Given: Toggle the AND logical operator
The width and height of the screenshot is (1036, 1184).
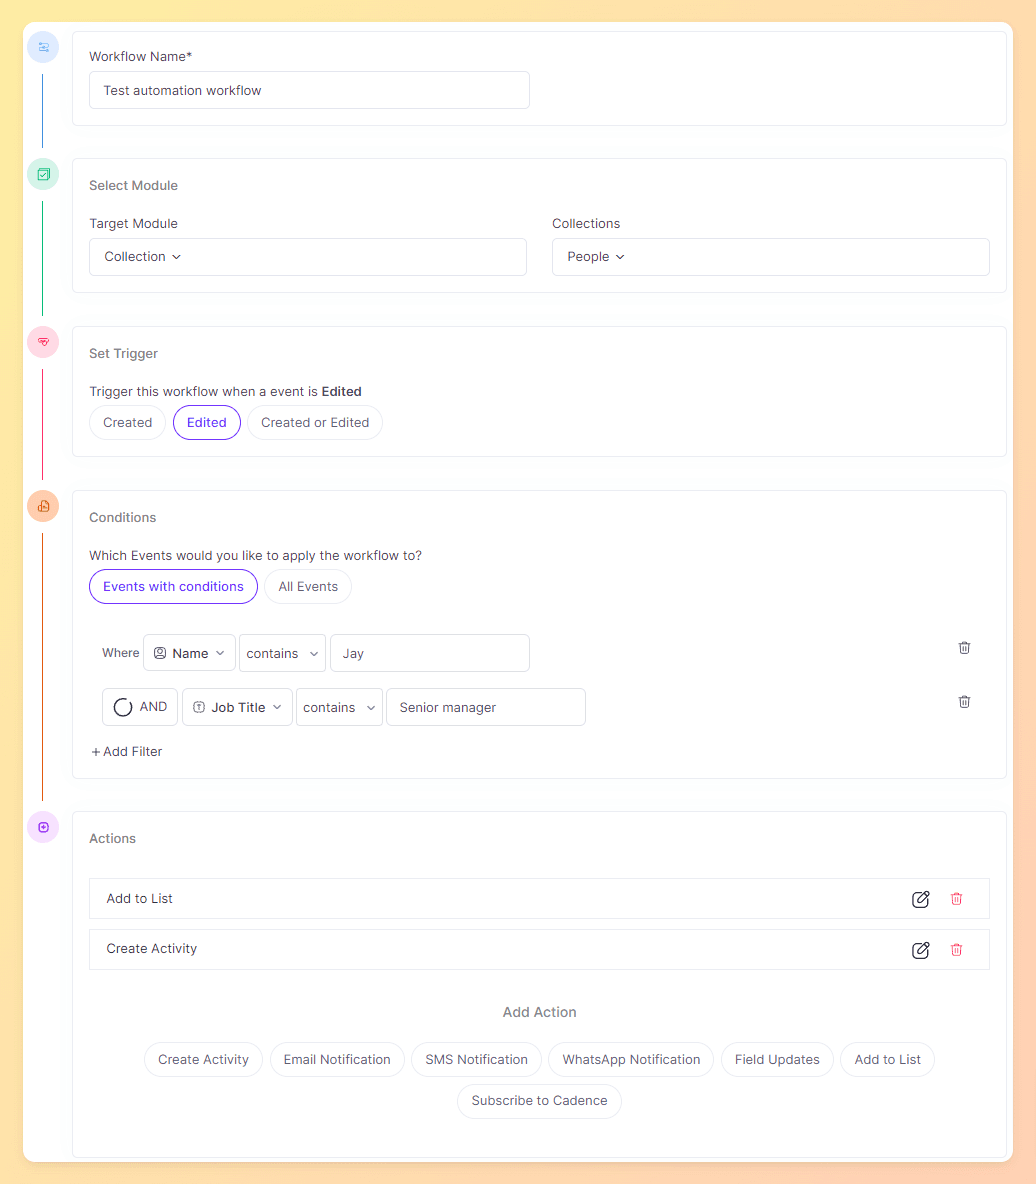Looking at the screenshot, I should pos(140,707).
